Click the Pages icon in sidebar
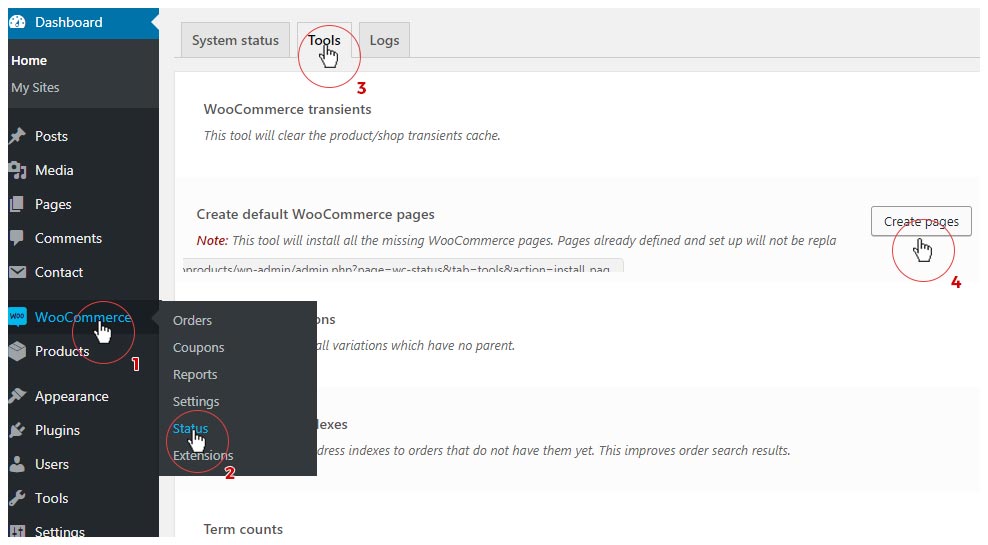The width and height of the screenshot is (988, 545). tap(17, 204)
